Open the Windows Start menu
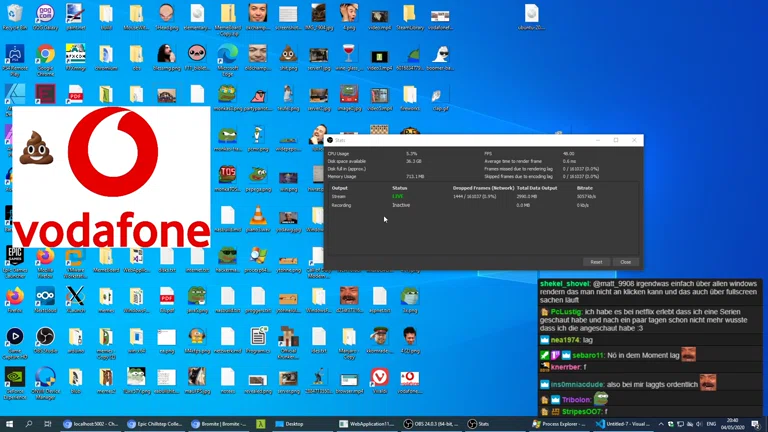 click(9, 424)
